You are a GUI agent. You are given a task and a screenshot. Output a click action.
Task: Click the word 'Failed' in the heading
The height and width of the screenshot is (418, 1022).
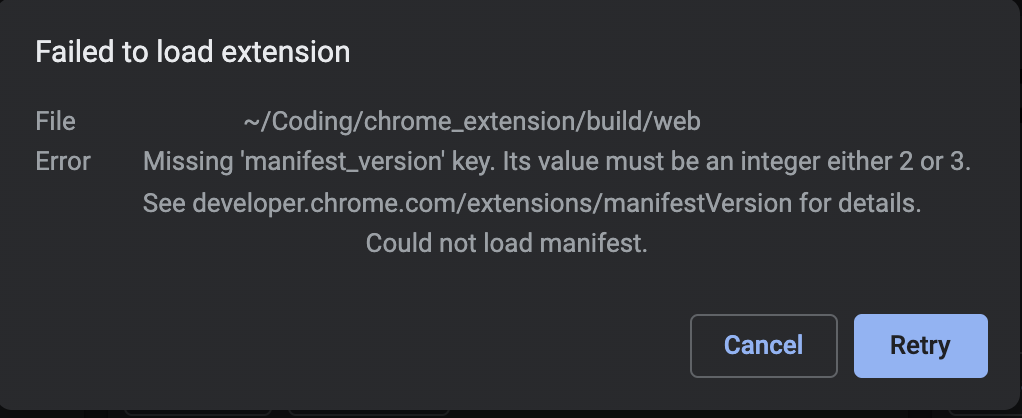pyautogui.click(x=68, y=52)
